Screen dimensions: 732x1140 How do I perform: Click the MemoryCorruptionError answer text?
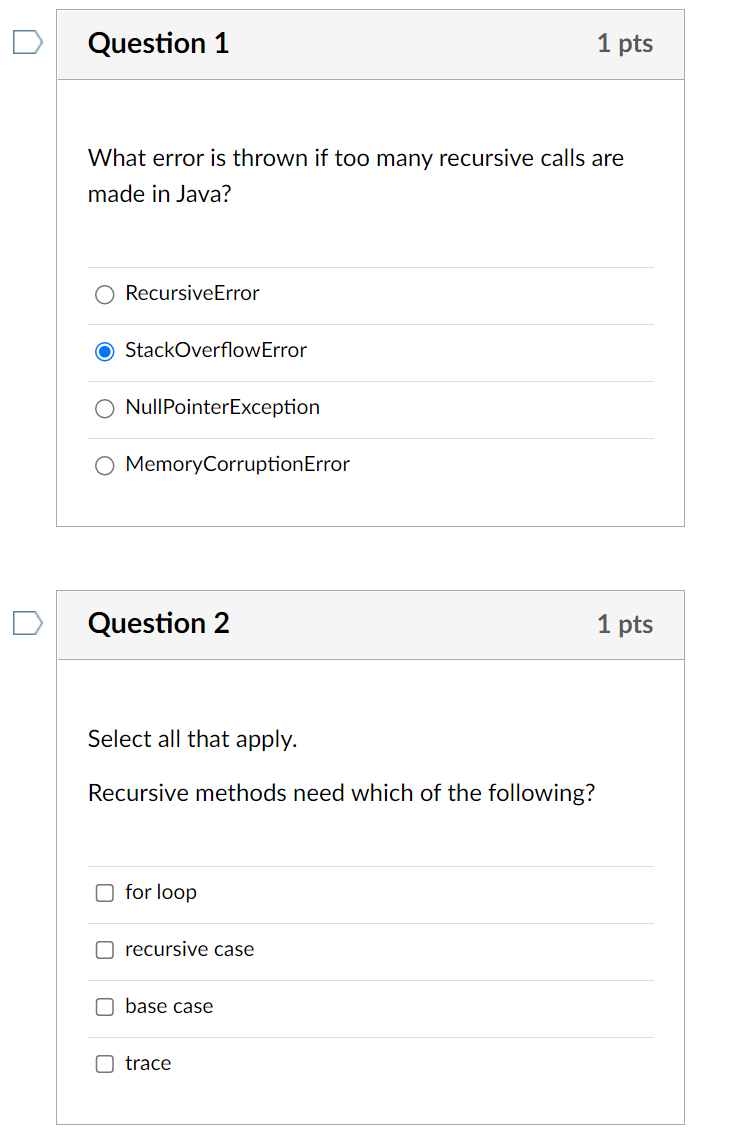click(x=237, y=464)
